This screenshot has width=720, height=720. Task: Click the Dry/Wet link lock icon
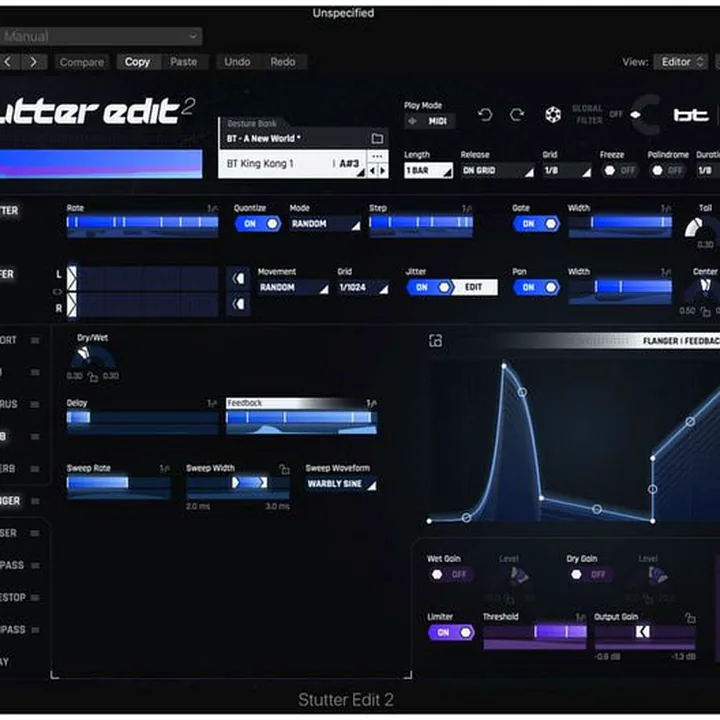[x=93, y=377]
